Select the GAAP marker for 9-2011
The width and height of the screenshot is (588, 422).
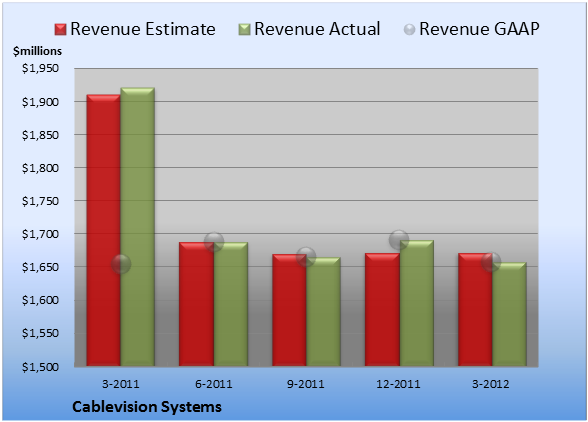[306, 257]
